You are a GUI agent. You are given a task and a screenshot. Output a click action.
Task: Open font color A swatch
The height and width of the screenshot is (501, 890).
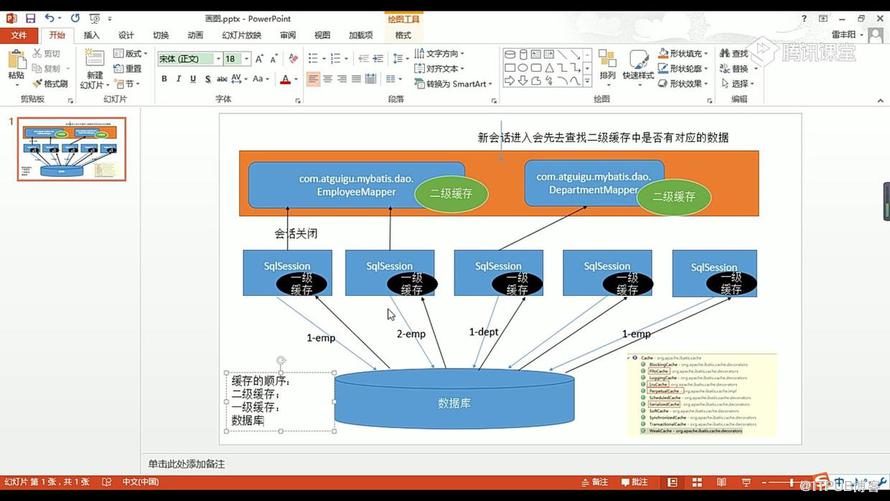[286, 79]
